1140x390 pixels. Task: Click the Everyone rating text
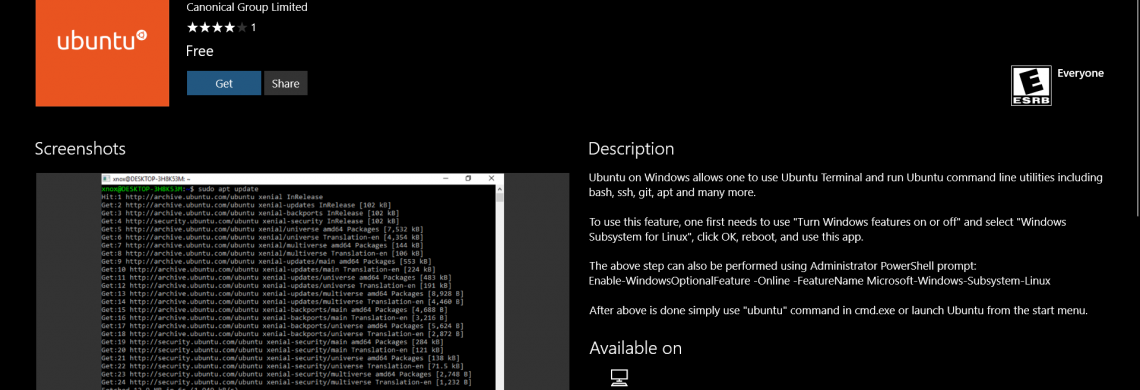pos(1080,73)
